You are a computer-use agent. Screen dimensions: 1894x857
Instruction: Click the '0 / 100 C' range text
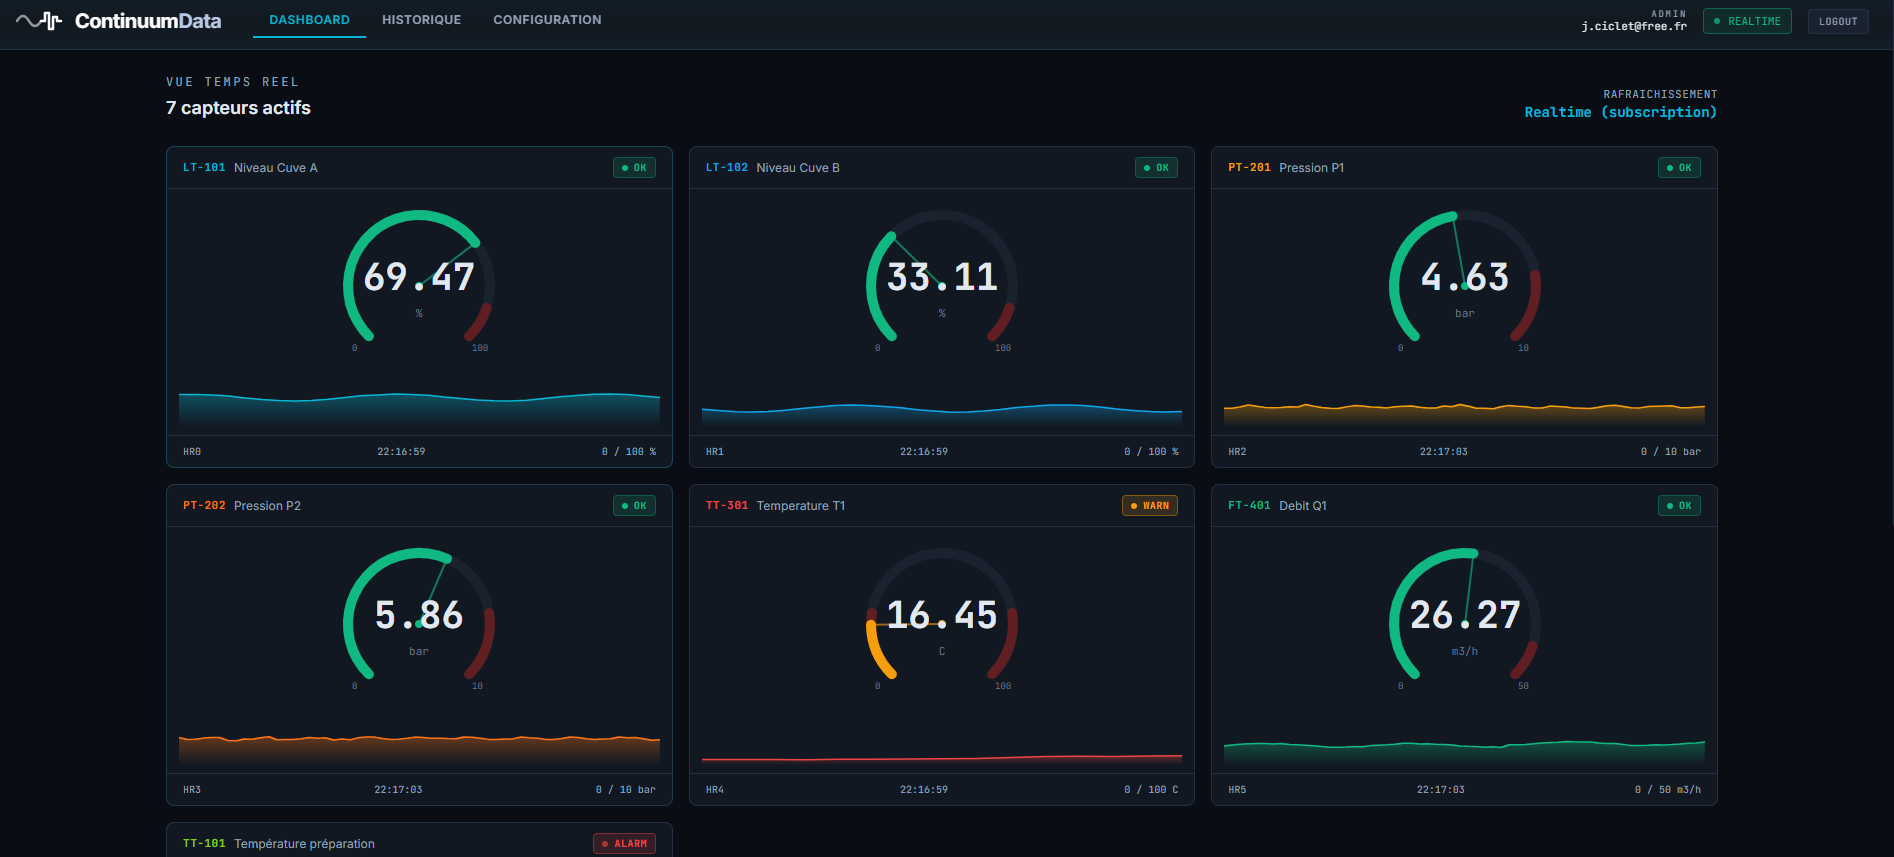[1151, 790]
